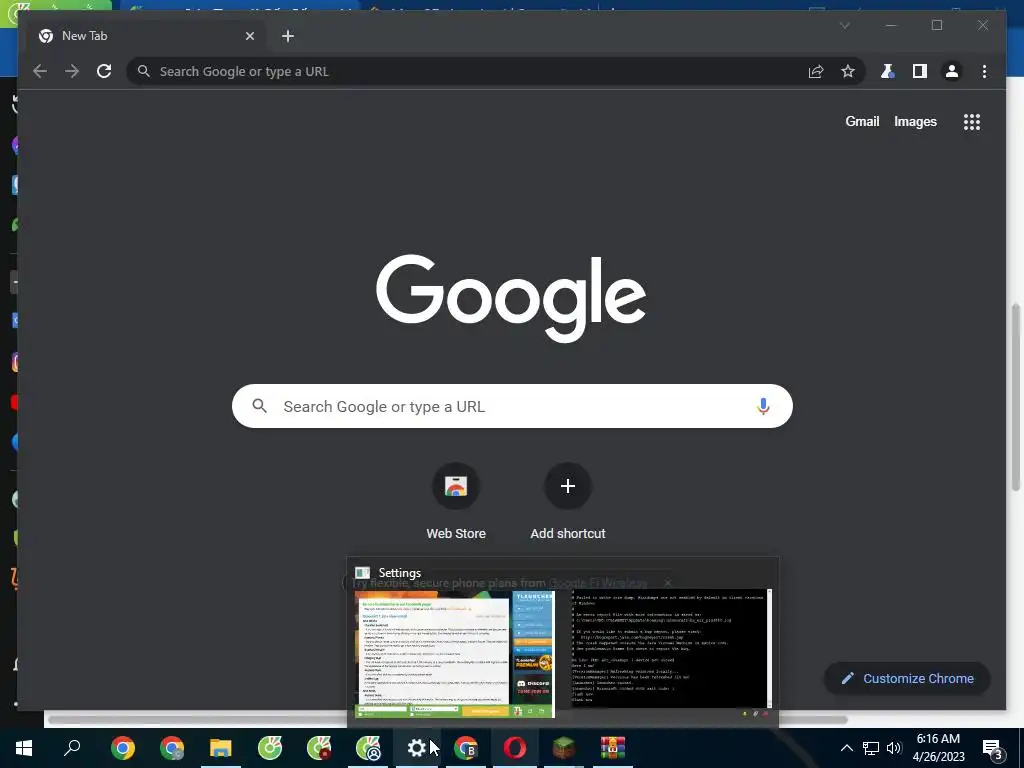Start voice search with microphone icon
Screen dimensions: 1024x768
pos(763,406)
